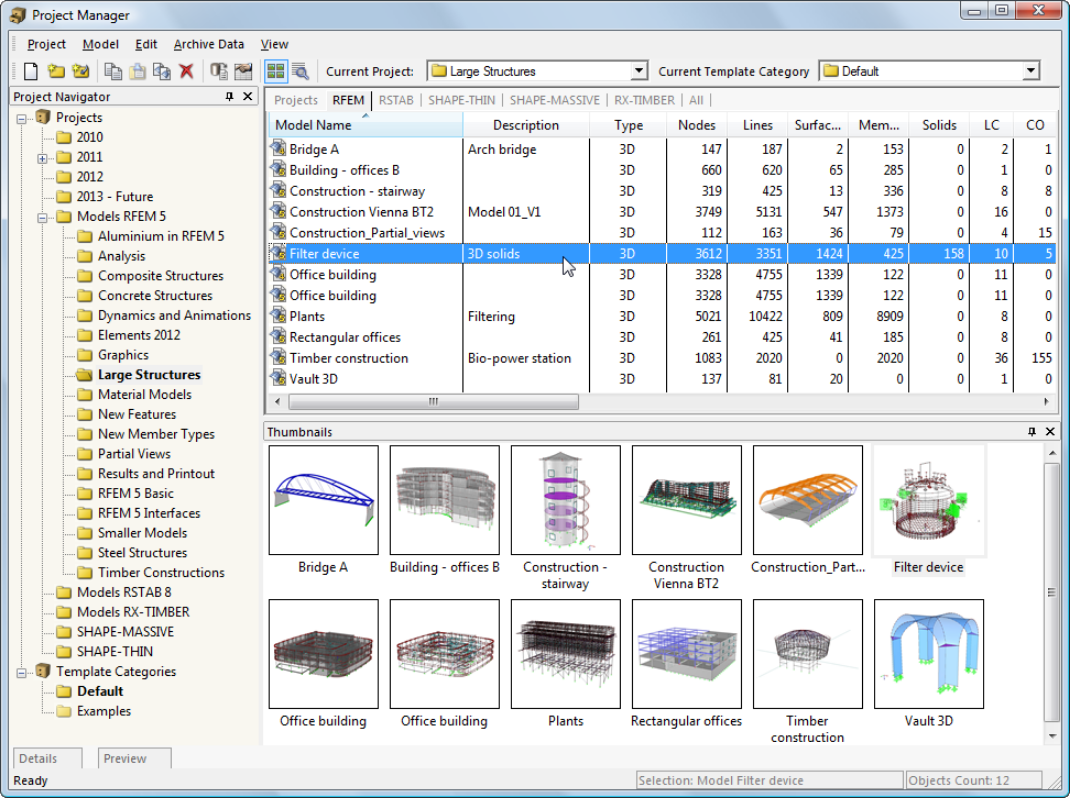
Task: Click the Solids column header
Action: click(x=939, y=125)
